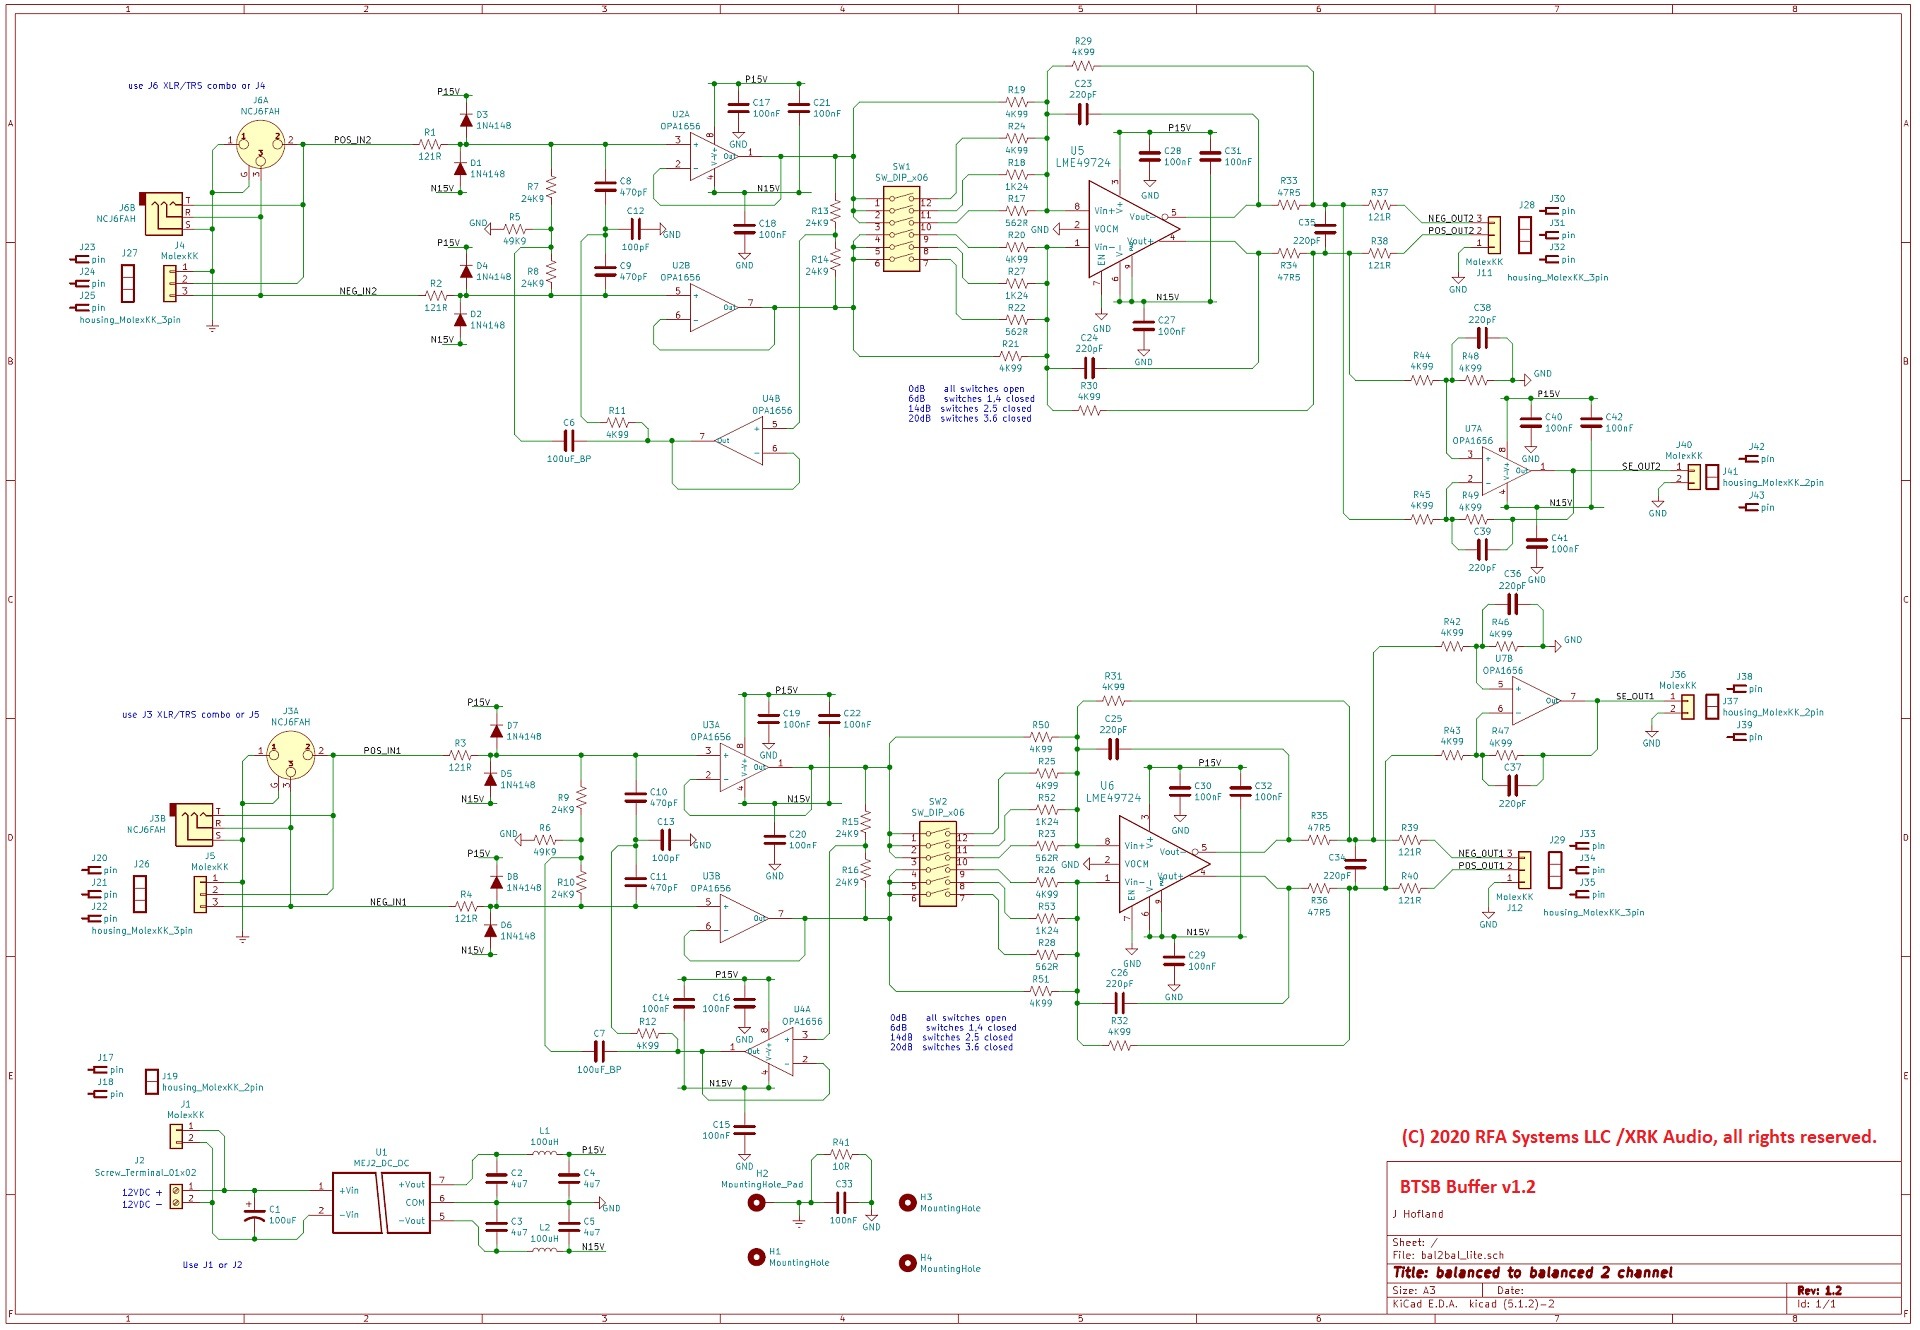
Task: Click the J1 MolexKK power connector
Action: coord(176,1136)
